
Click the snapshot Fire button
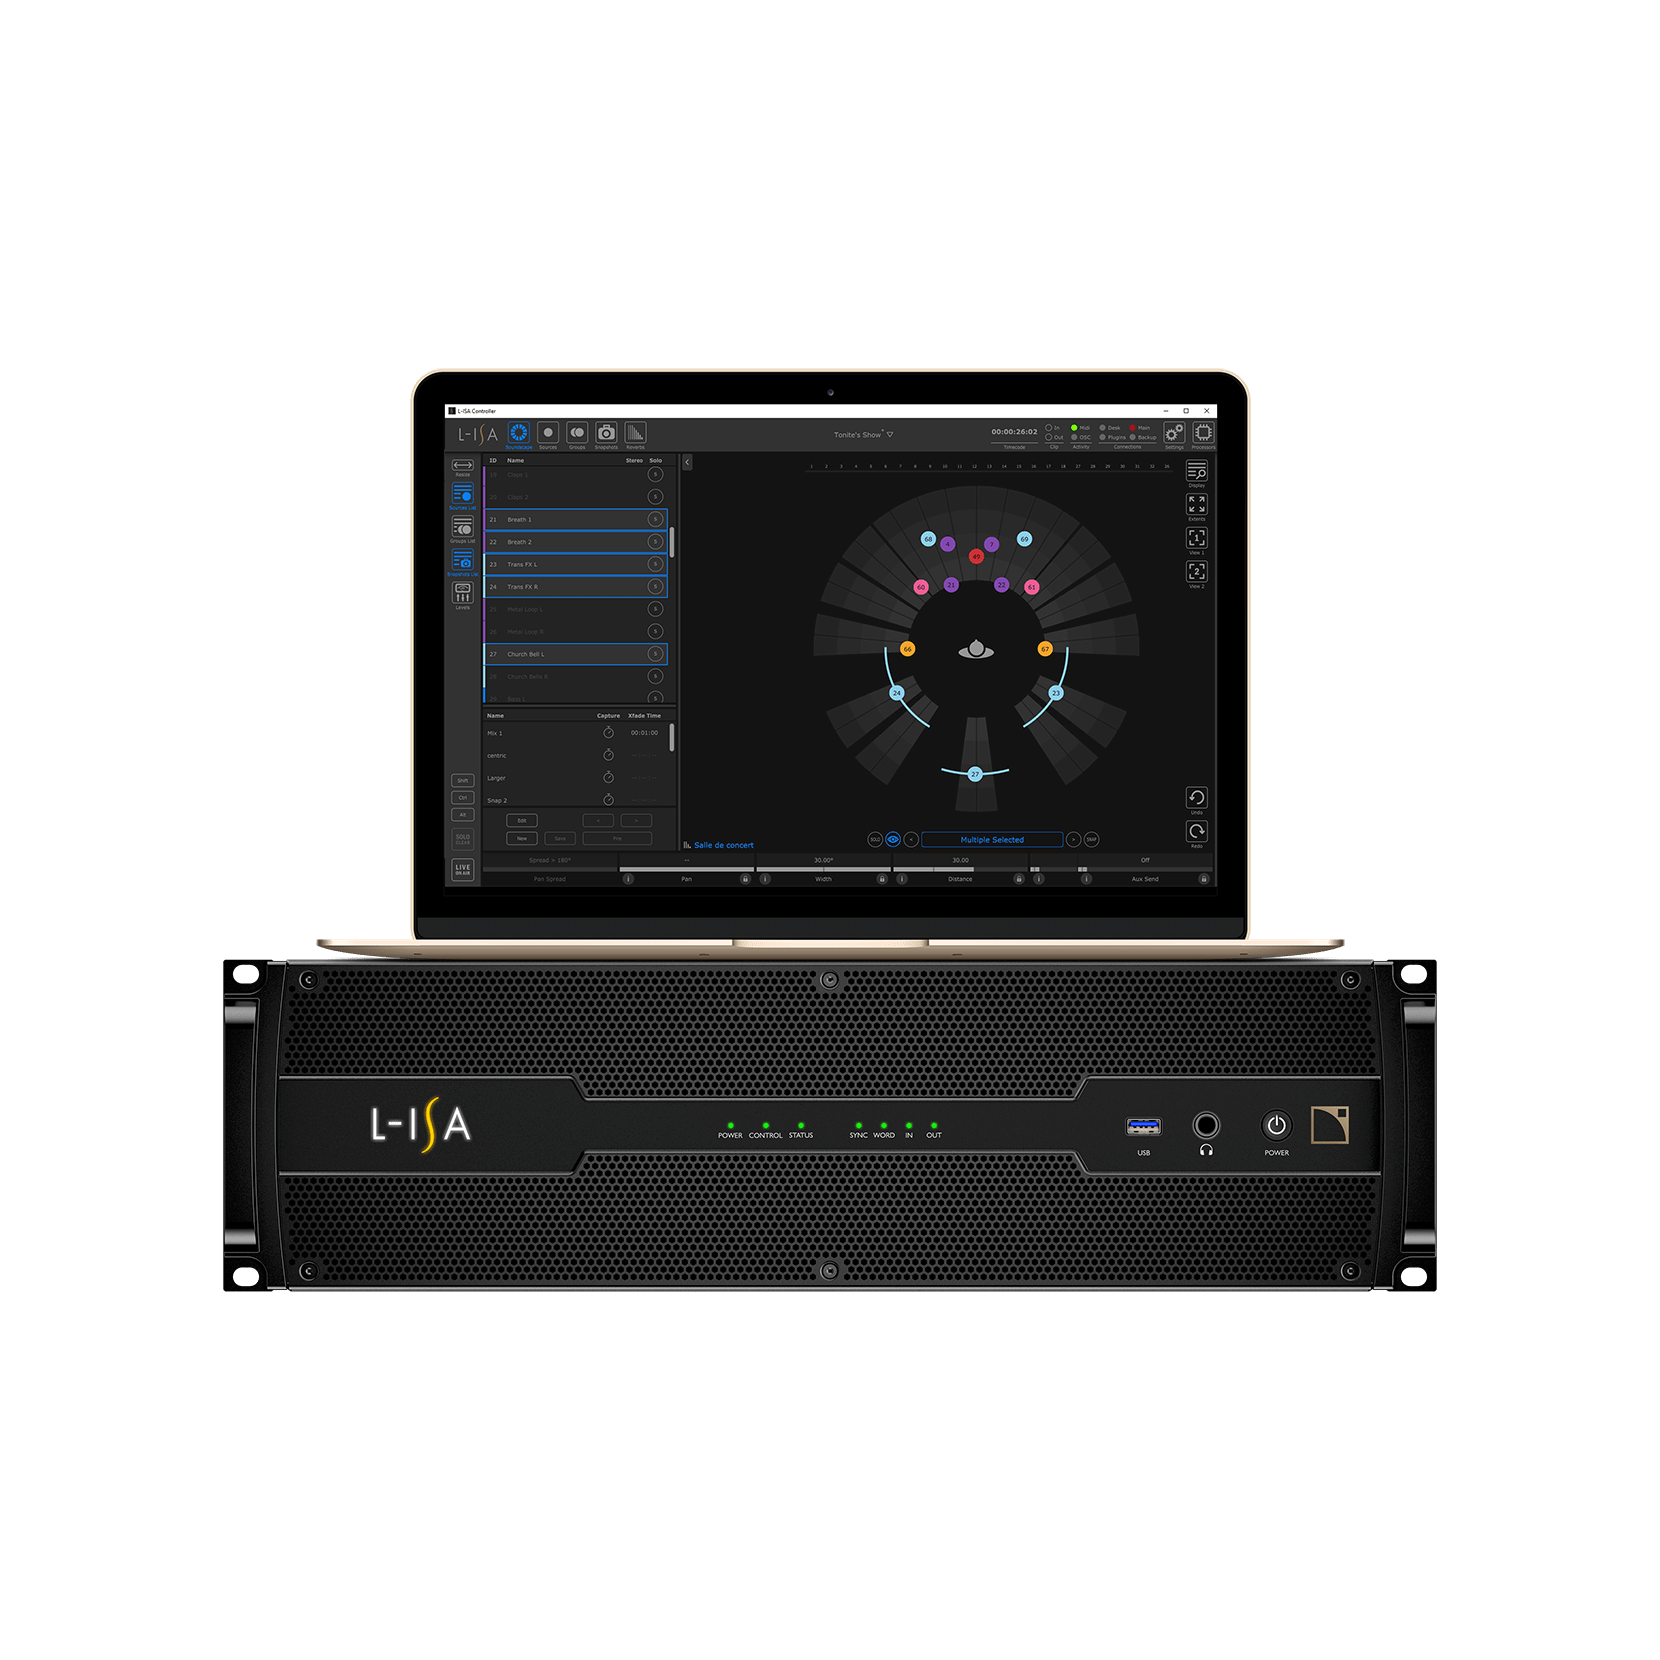(617, 838)
